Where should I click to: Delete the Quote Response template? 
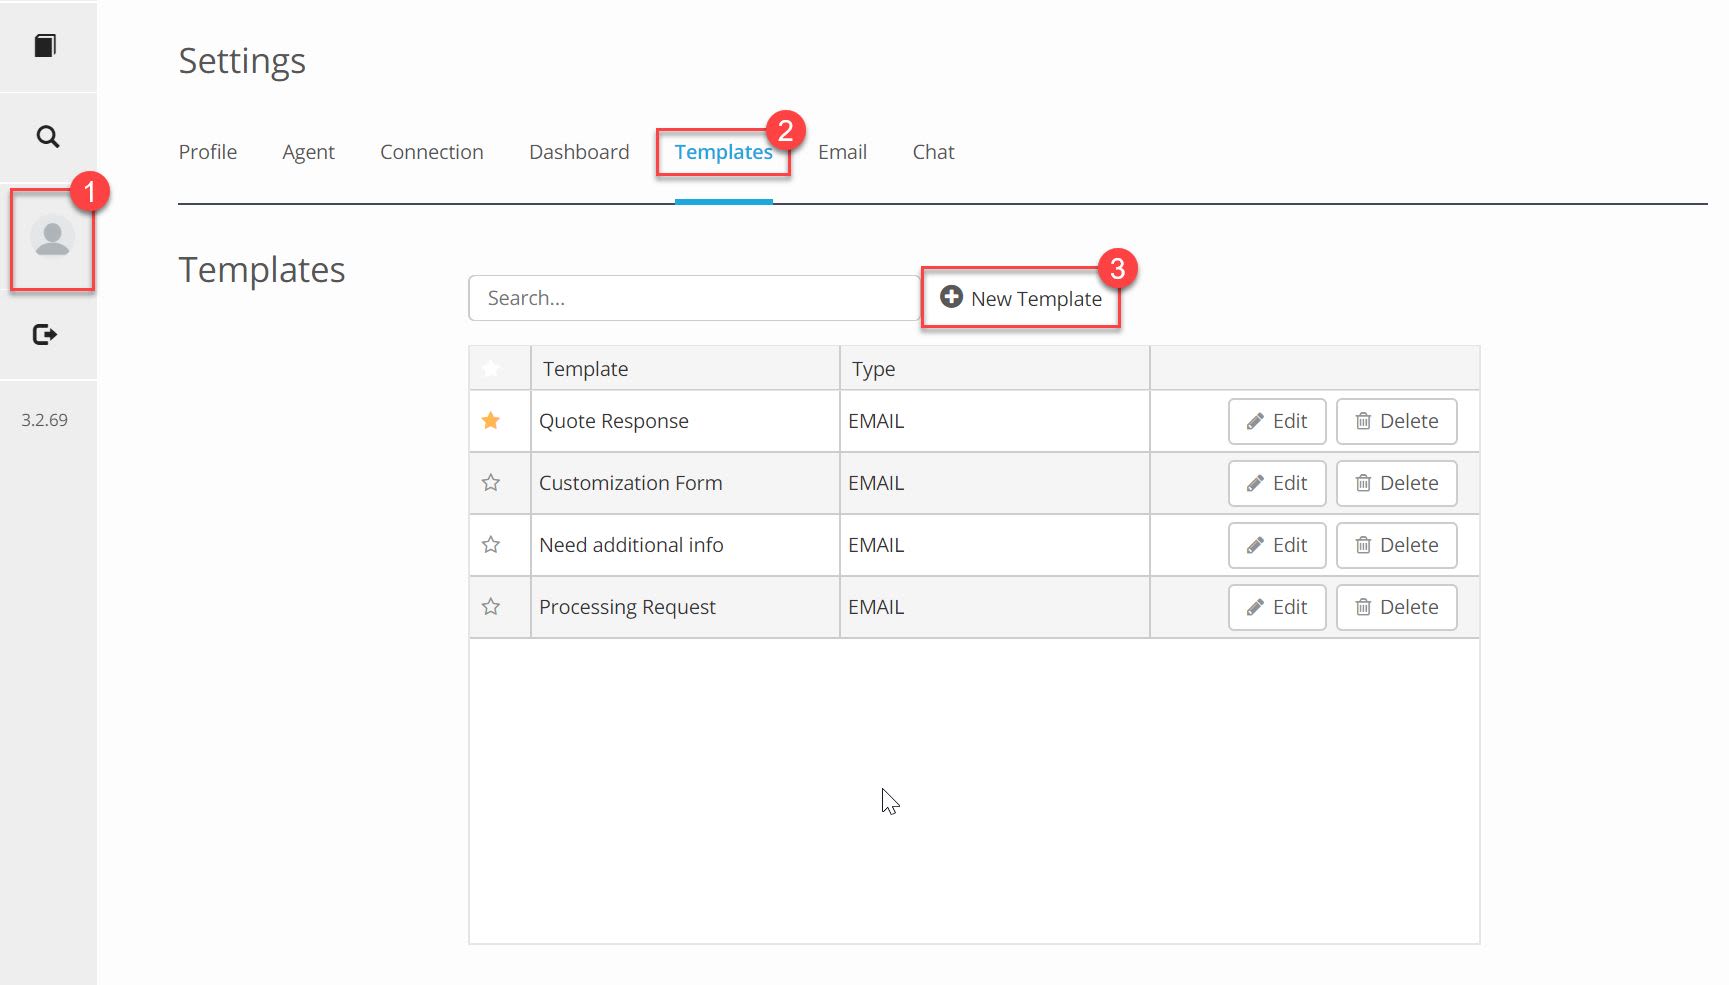(x=1397, y=421)
